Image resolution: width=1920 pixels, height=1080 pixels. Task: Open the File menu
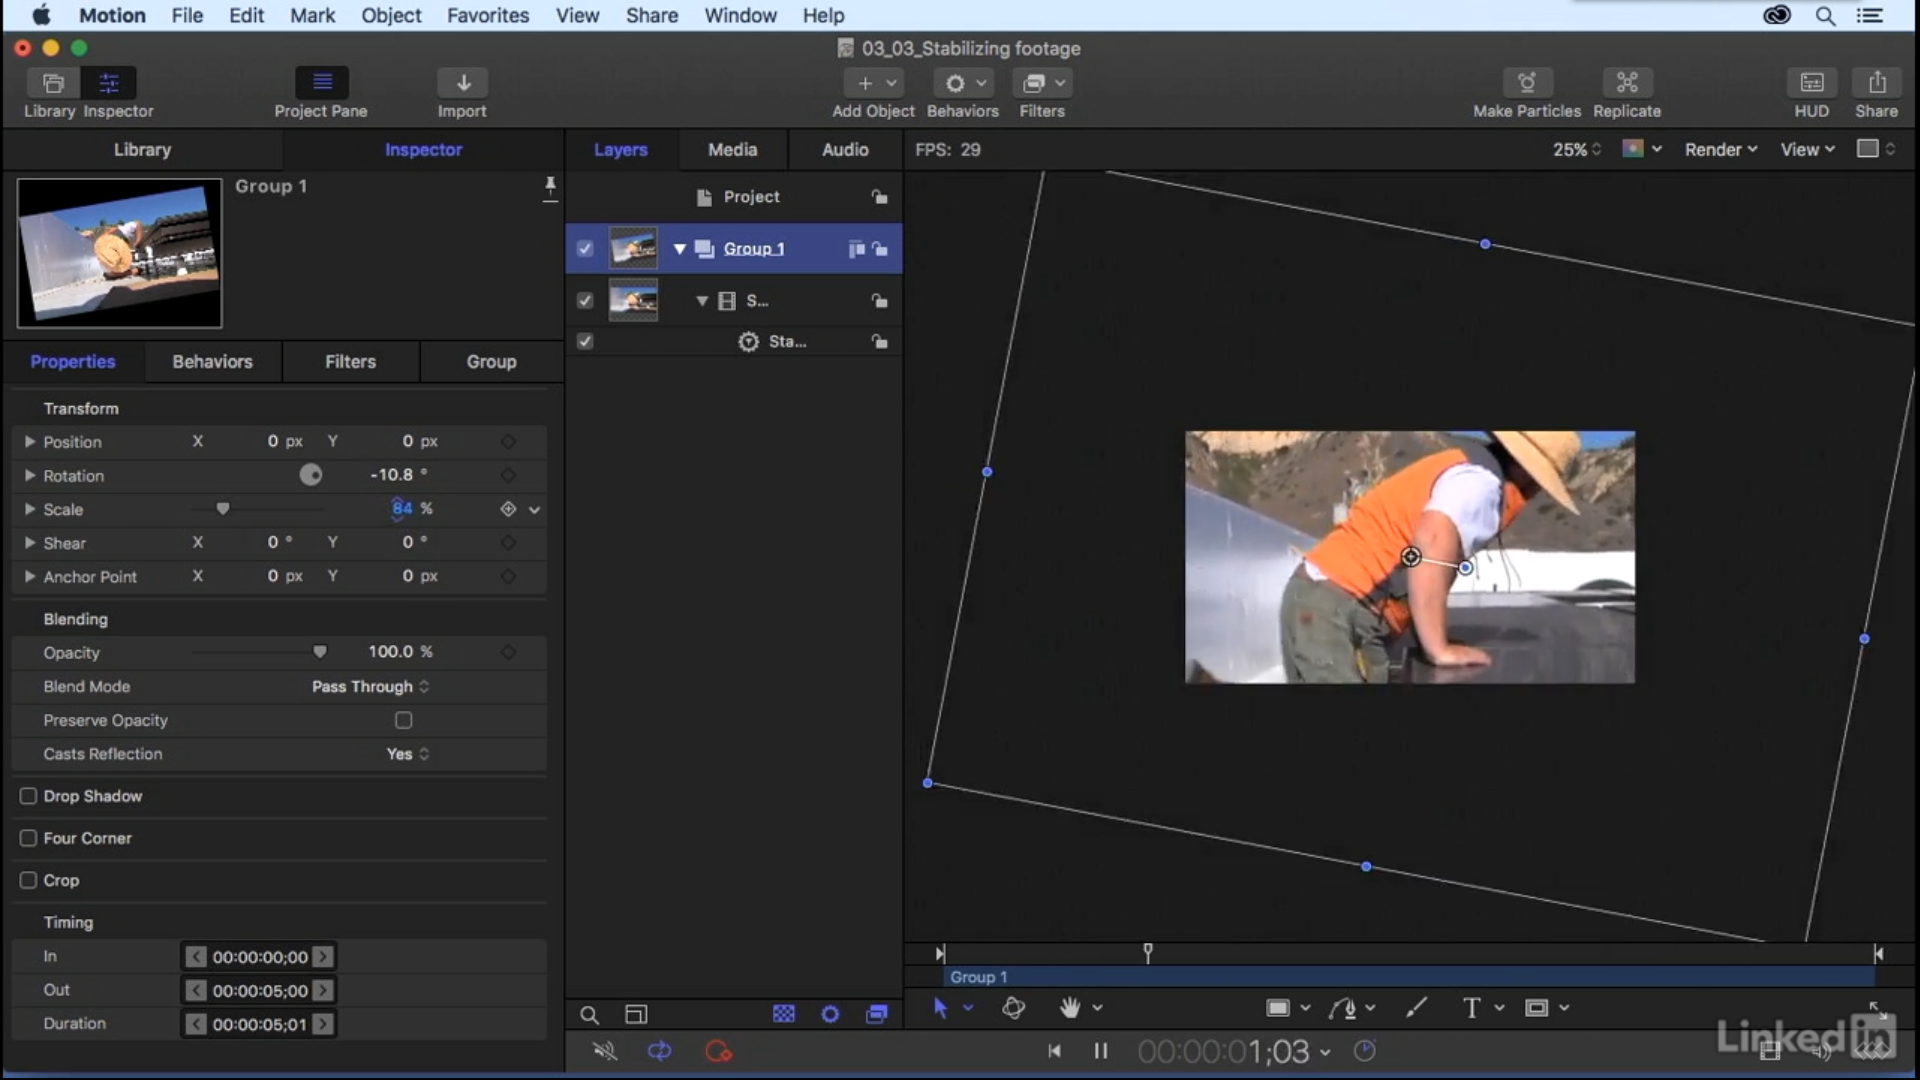pyautogui.click(x=187, y=15)
